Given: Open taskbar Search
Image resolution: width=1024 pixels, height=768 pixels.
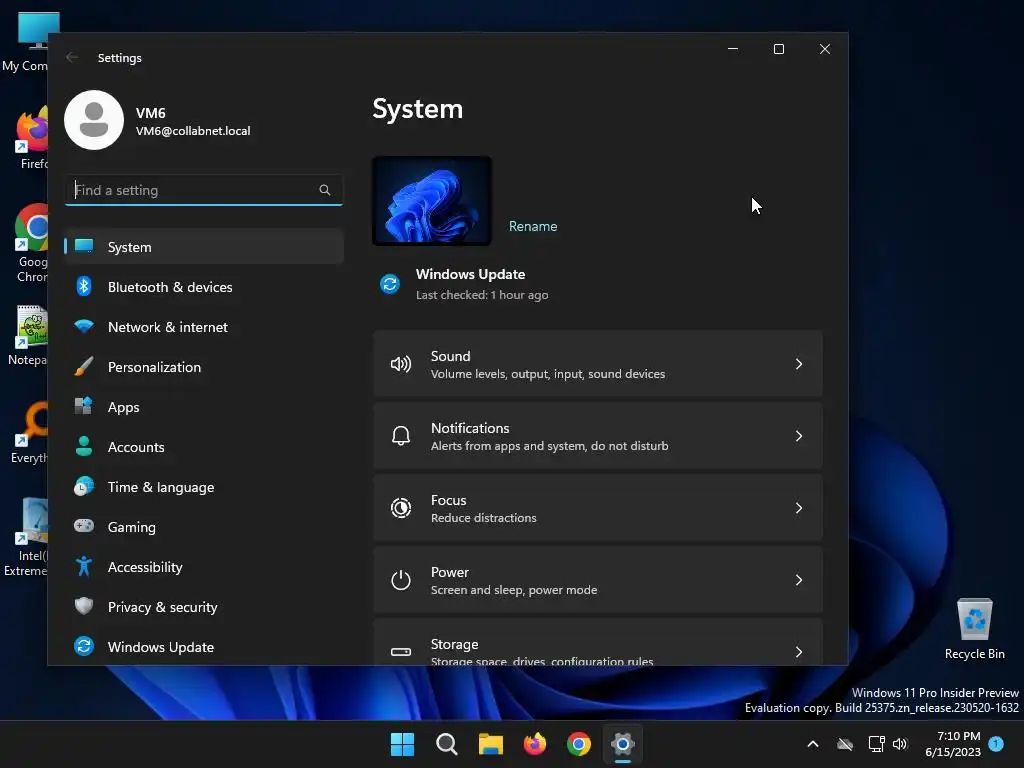Looking at the screenshot, I should tap(447, 744).
